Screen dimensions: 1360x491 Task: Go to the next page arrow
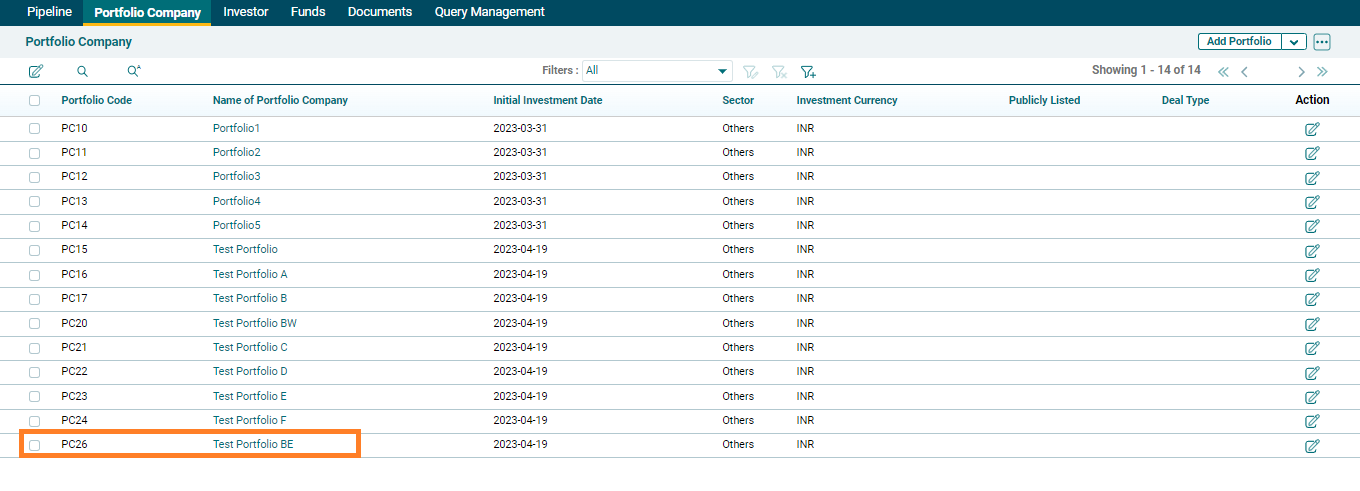point(1301,71)
